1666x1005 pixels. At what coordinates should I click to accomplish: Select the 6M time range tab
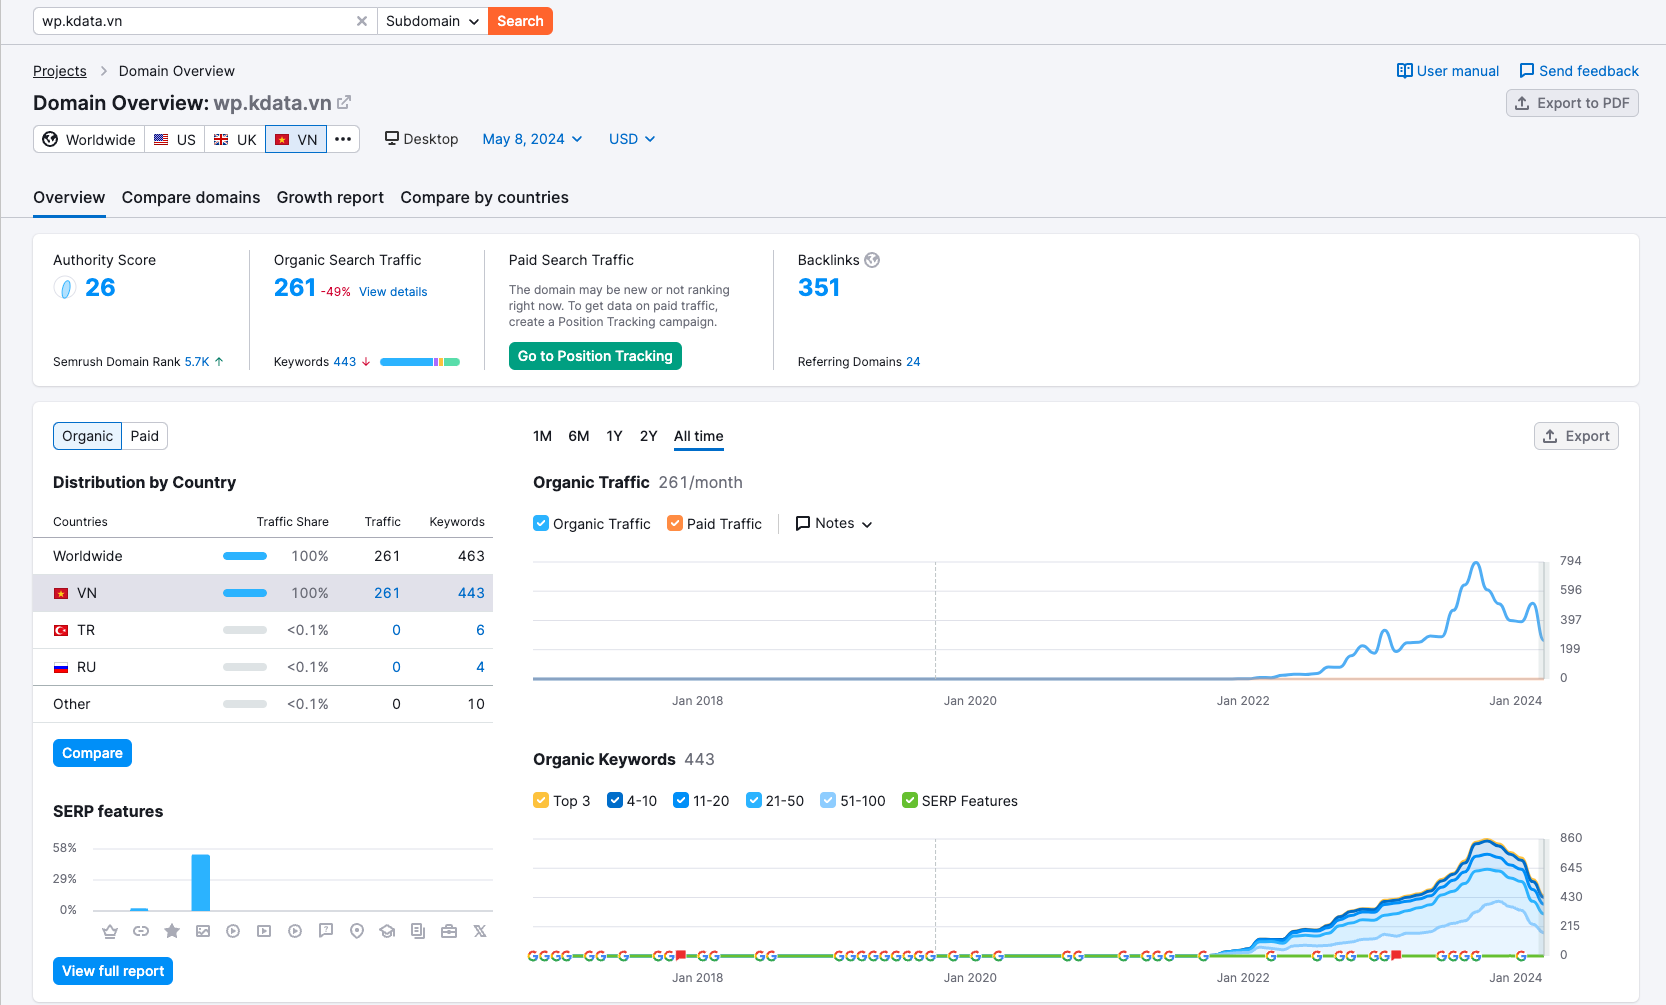click(579, 436)
